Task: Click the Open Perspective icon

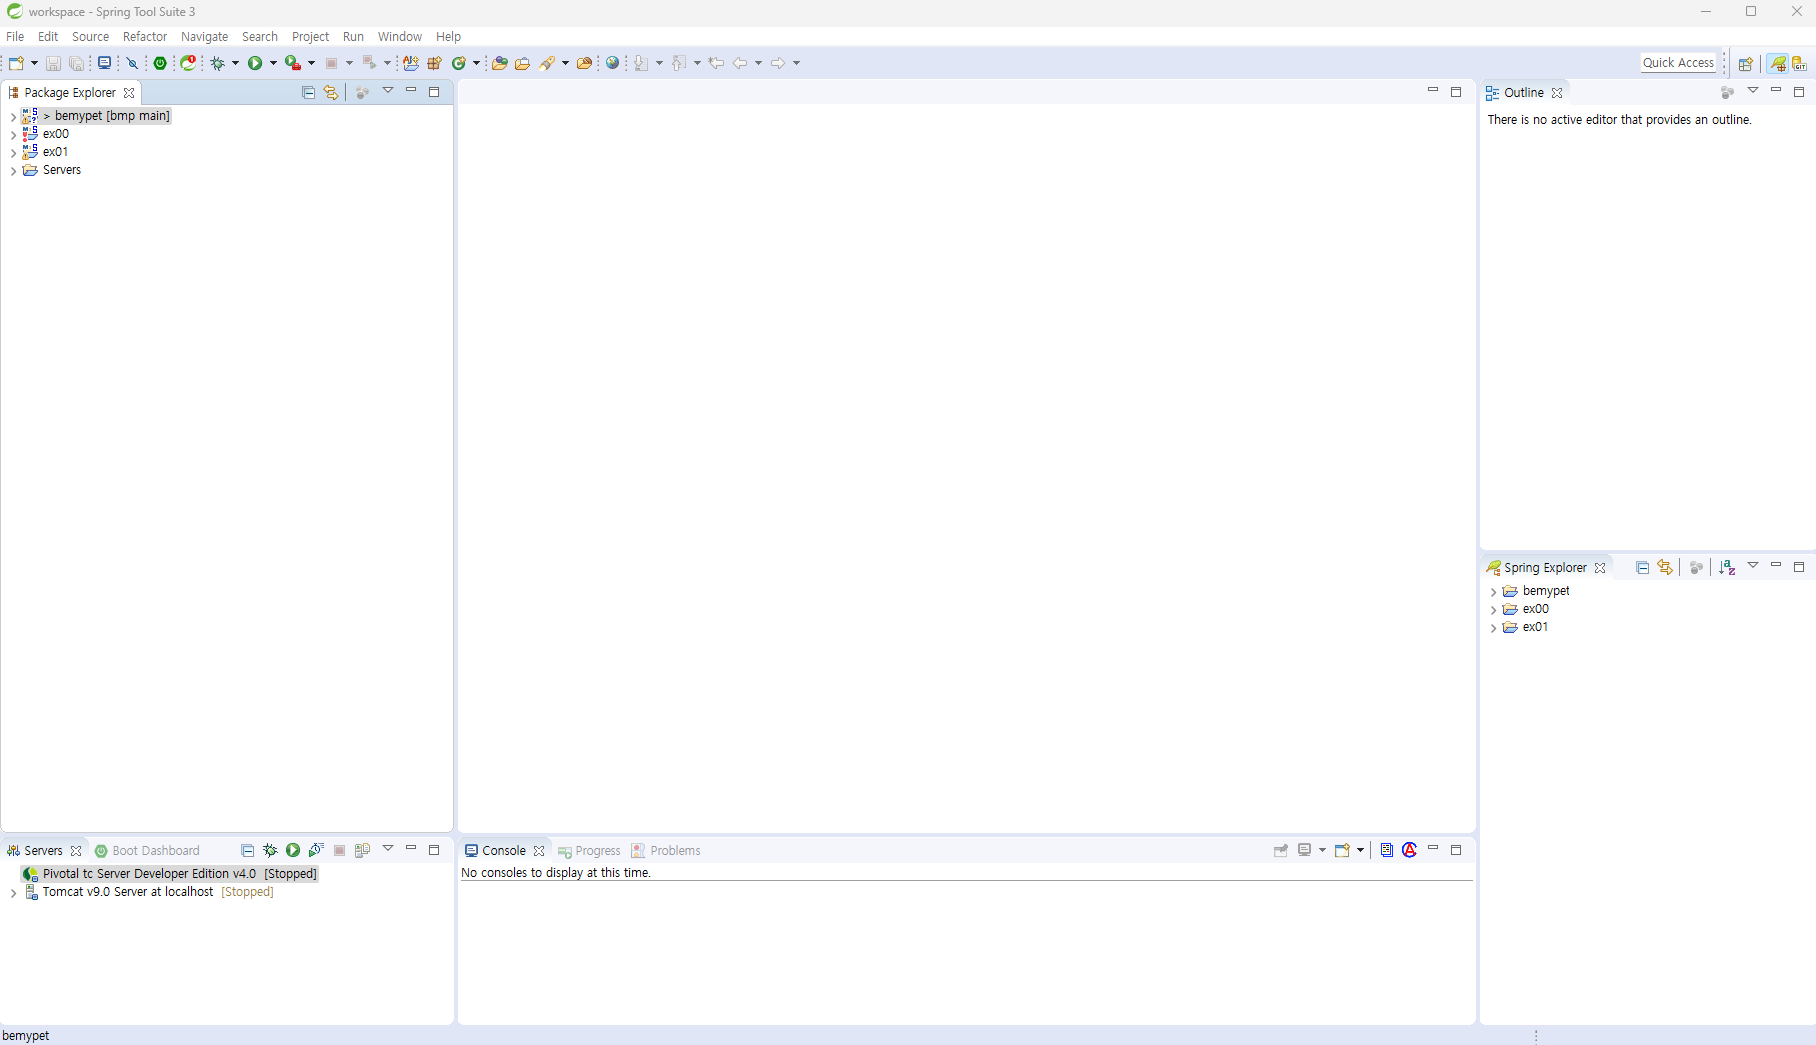Action: tap(1745, 63)
